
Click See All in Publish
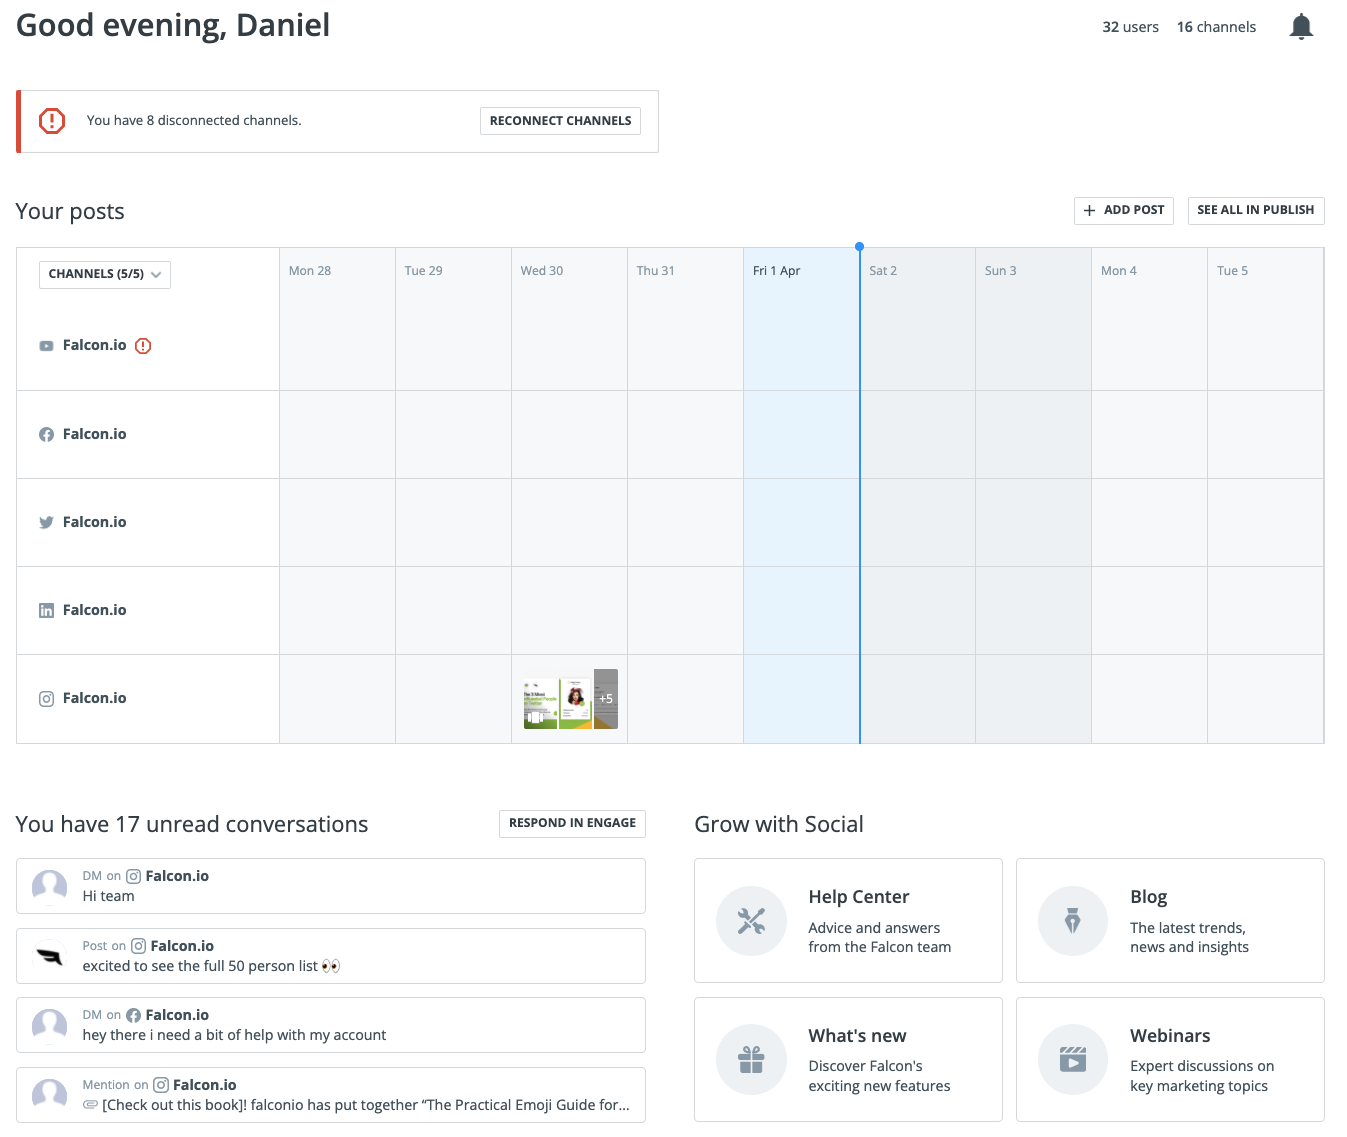point(1256,210)
